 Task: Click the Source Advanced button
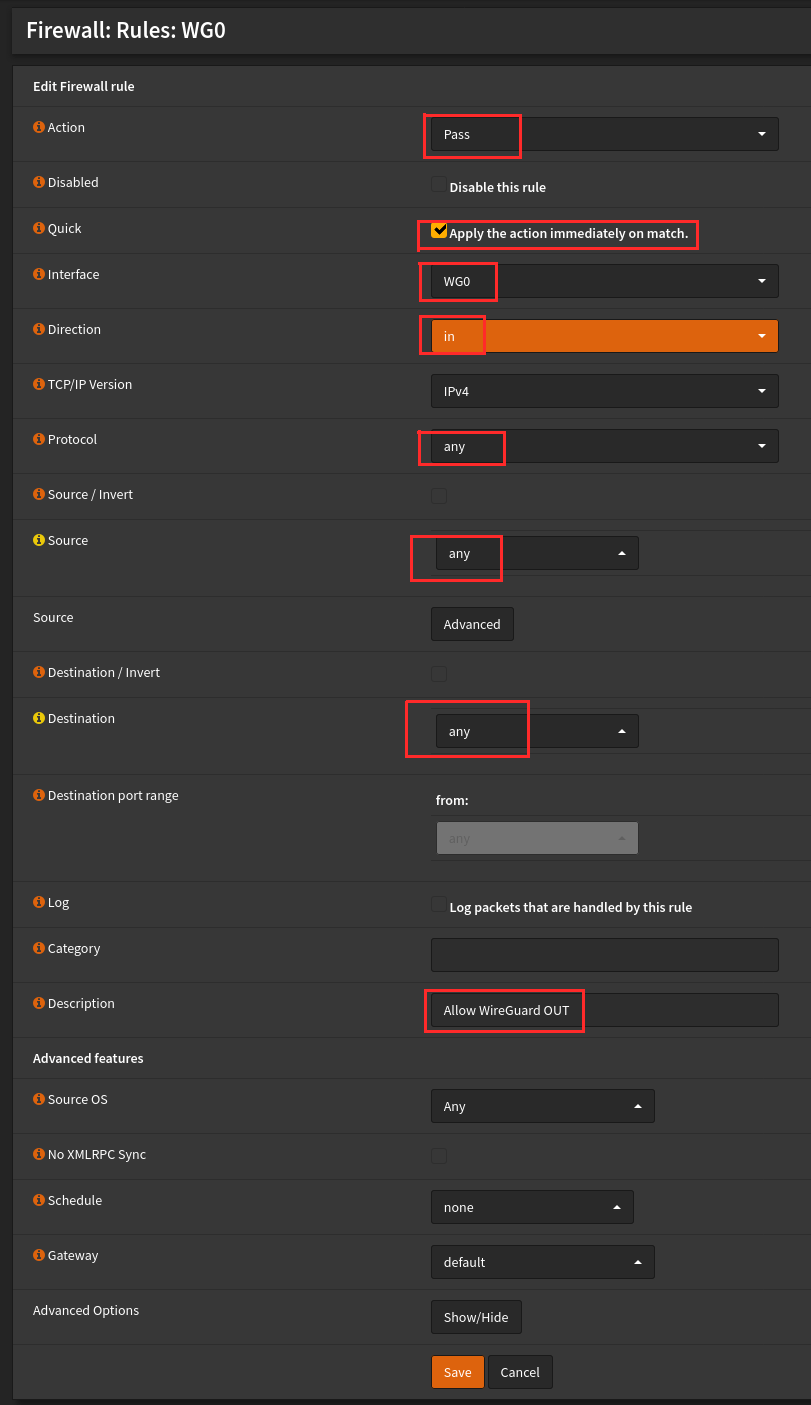472,624
